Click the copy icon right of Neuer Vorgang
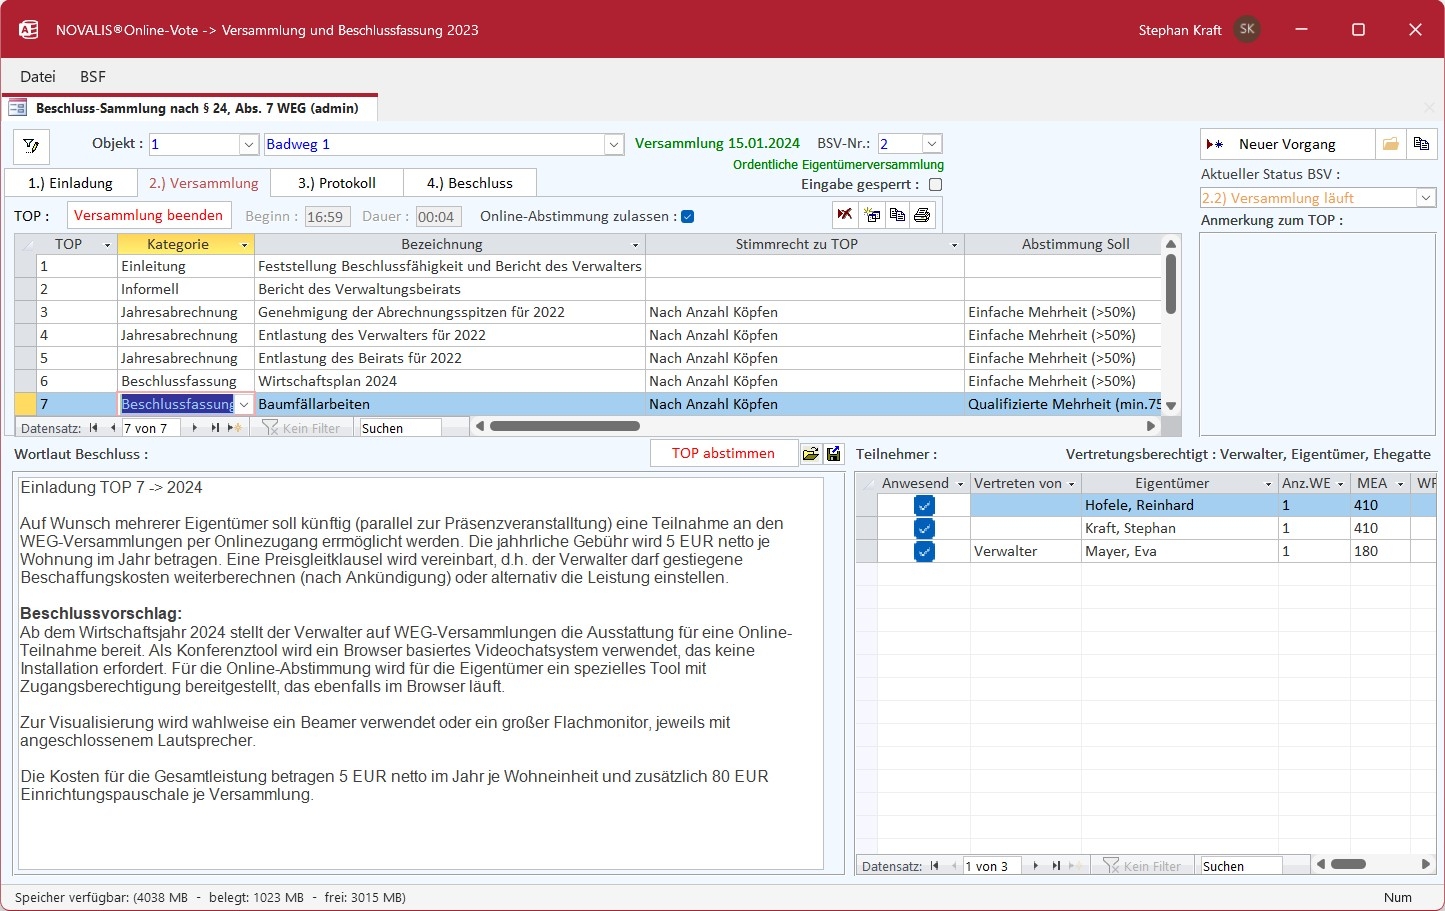The height and width of the screenshot is (911, 1445). [1421, 144]
